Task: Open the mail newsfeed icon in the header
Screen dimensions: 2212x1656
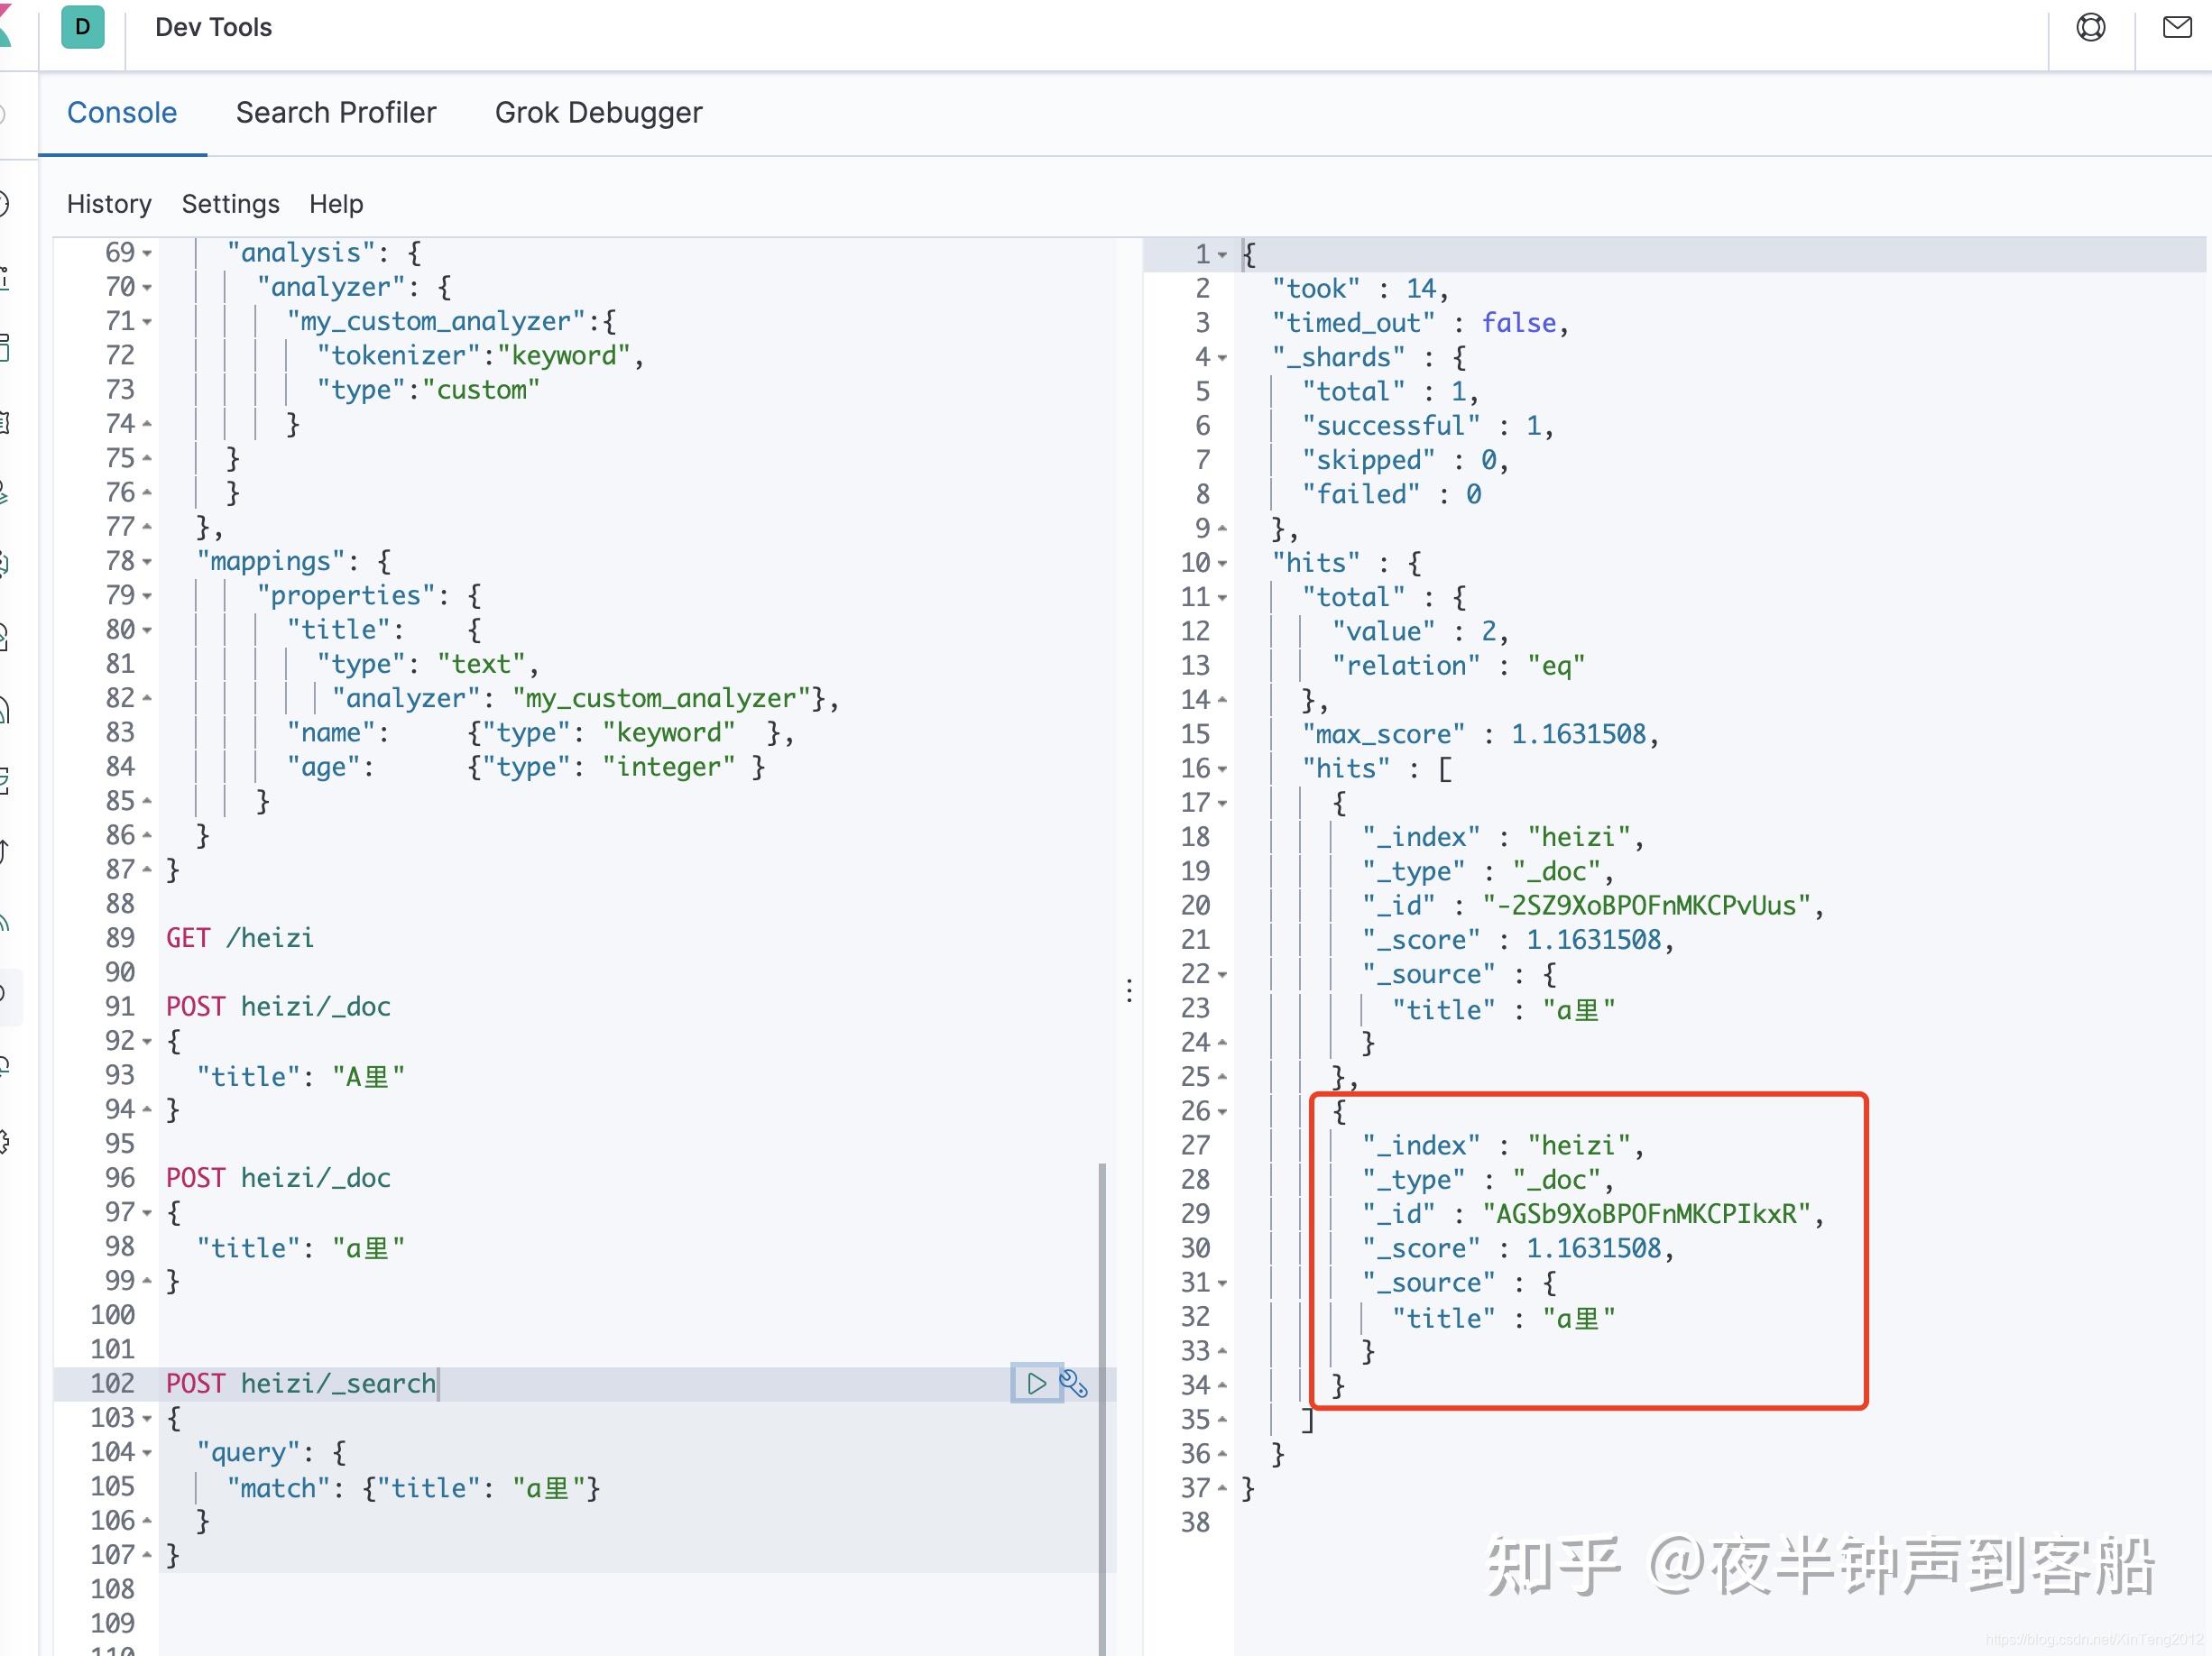Action: (x=2176, y=28)
